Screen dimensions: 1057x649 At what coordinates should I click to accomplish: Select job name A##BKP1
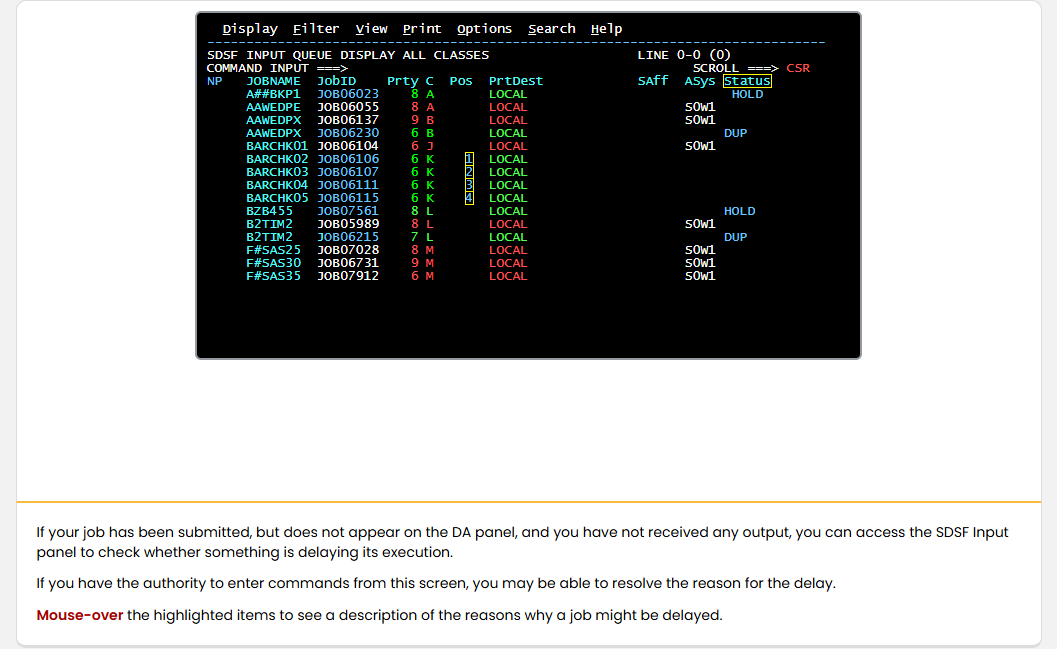[273, 94]
